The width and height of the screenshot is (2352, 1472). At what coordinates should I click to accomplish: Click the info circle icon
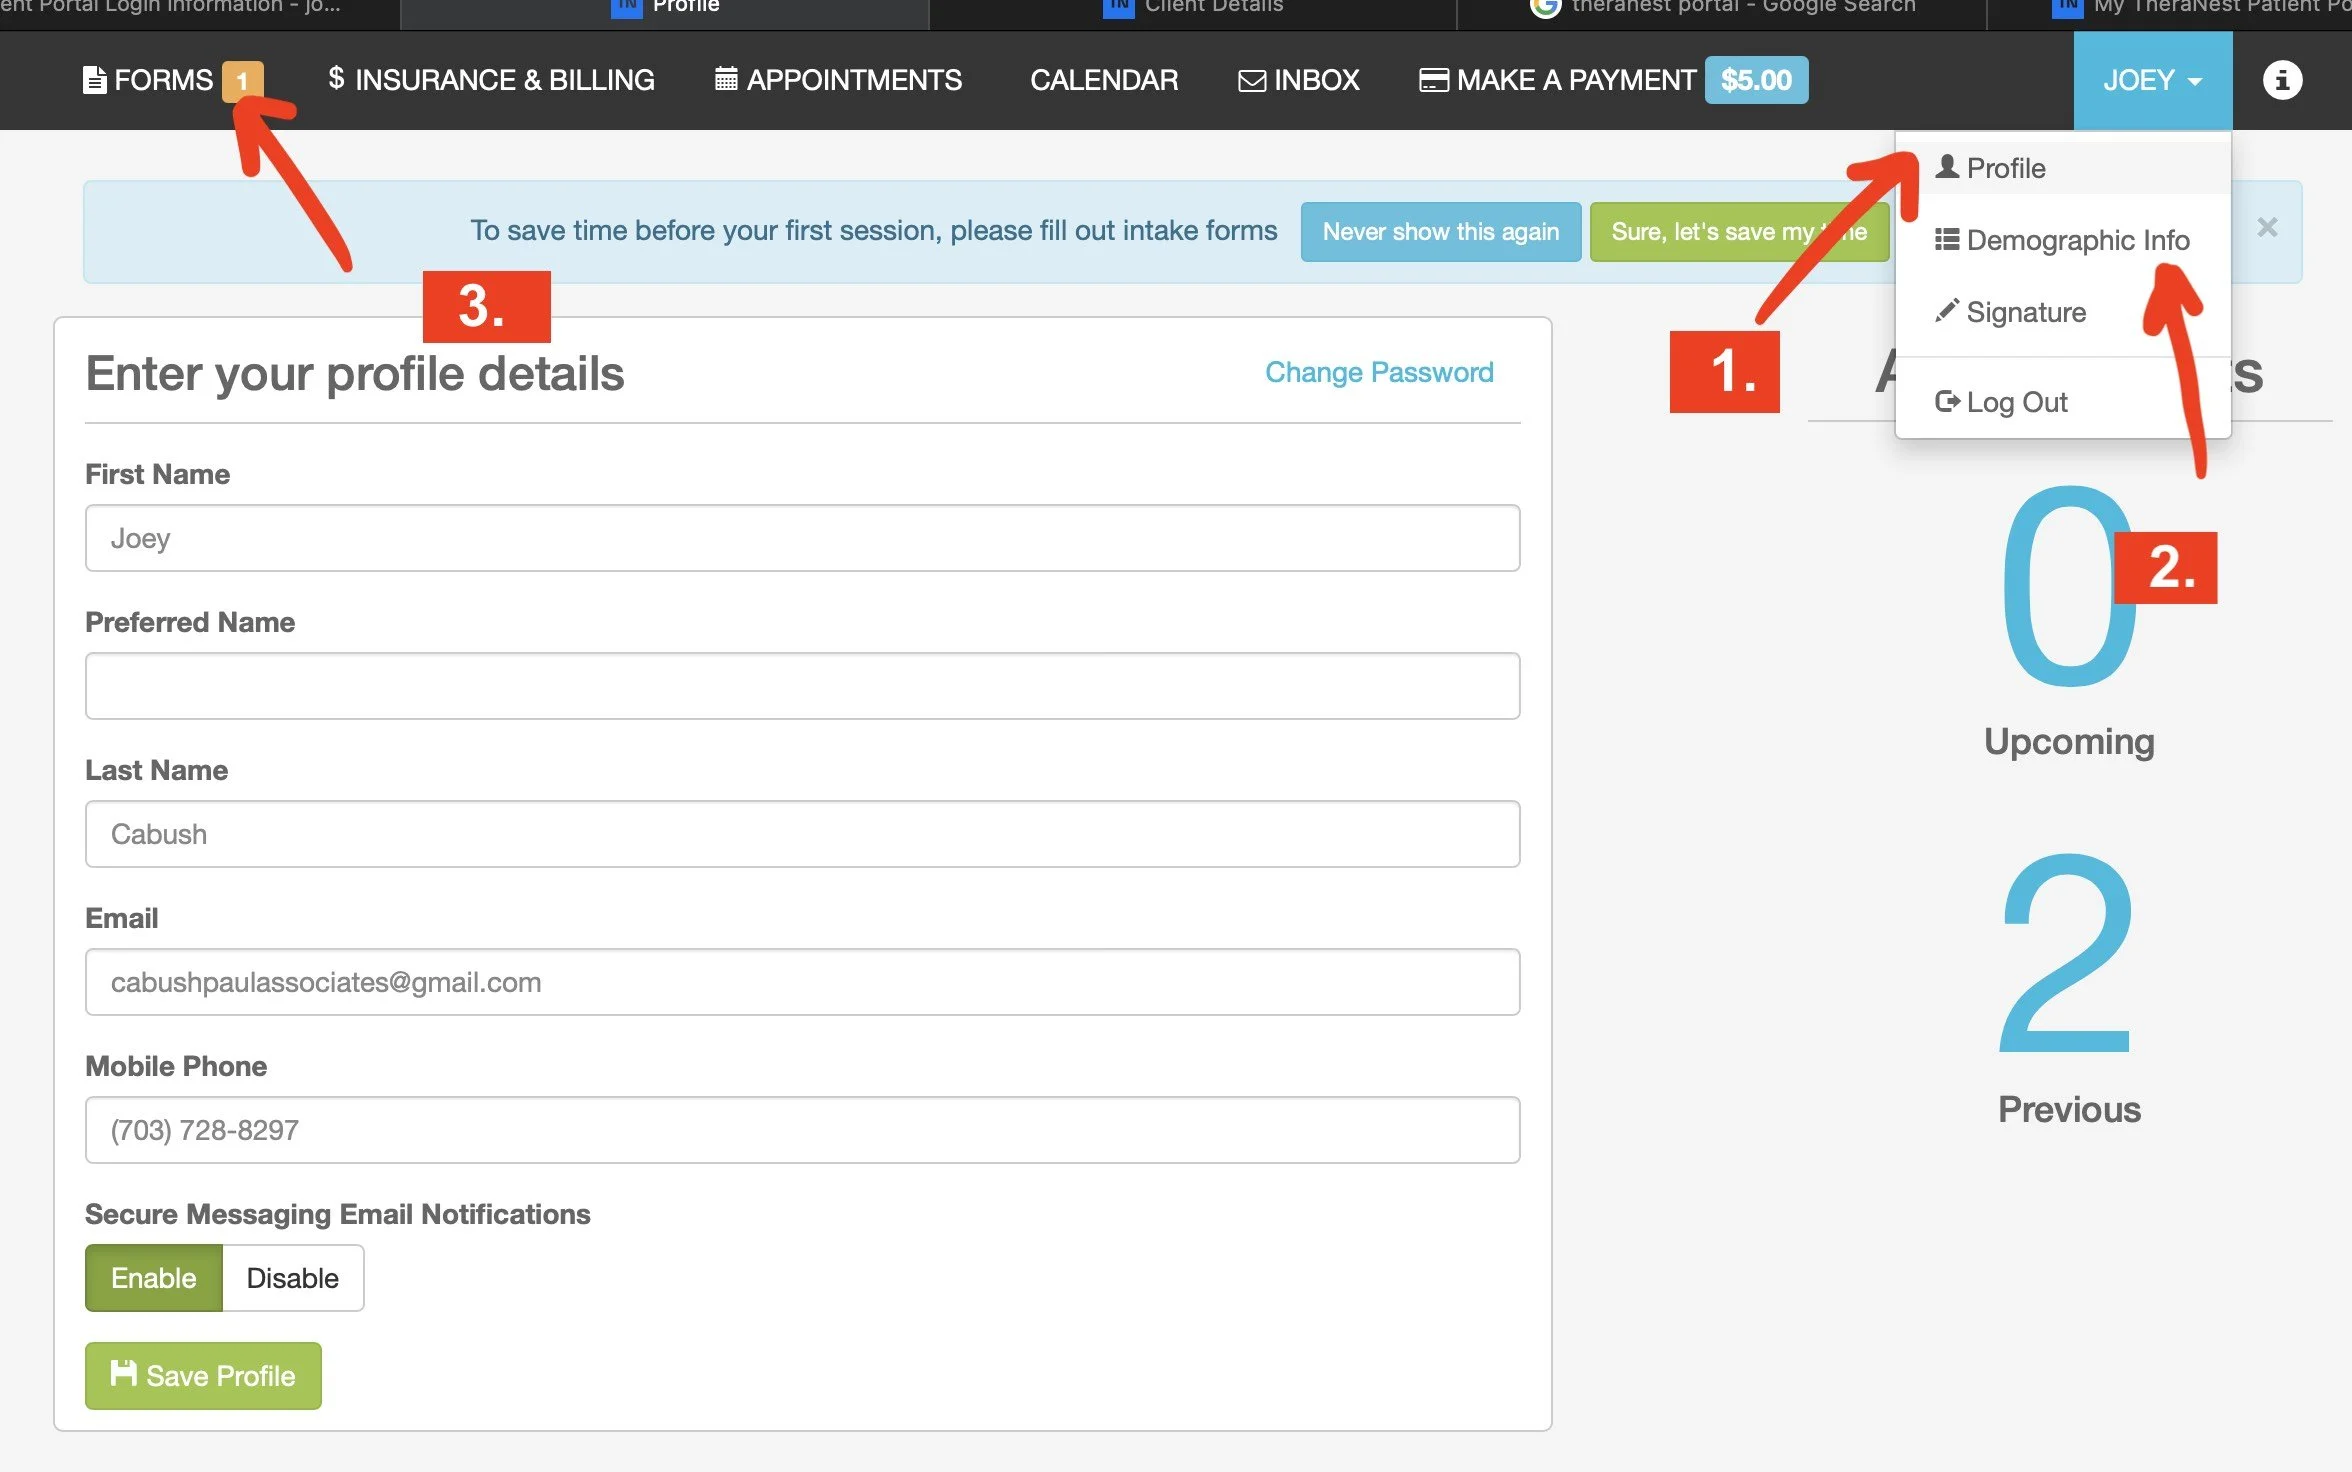pyautogui.click(x=2281, y=80)
